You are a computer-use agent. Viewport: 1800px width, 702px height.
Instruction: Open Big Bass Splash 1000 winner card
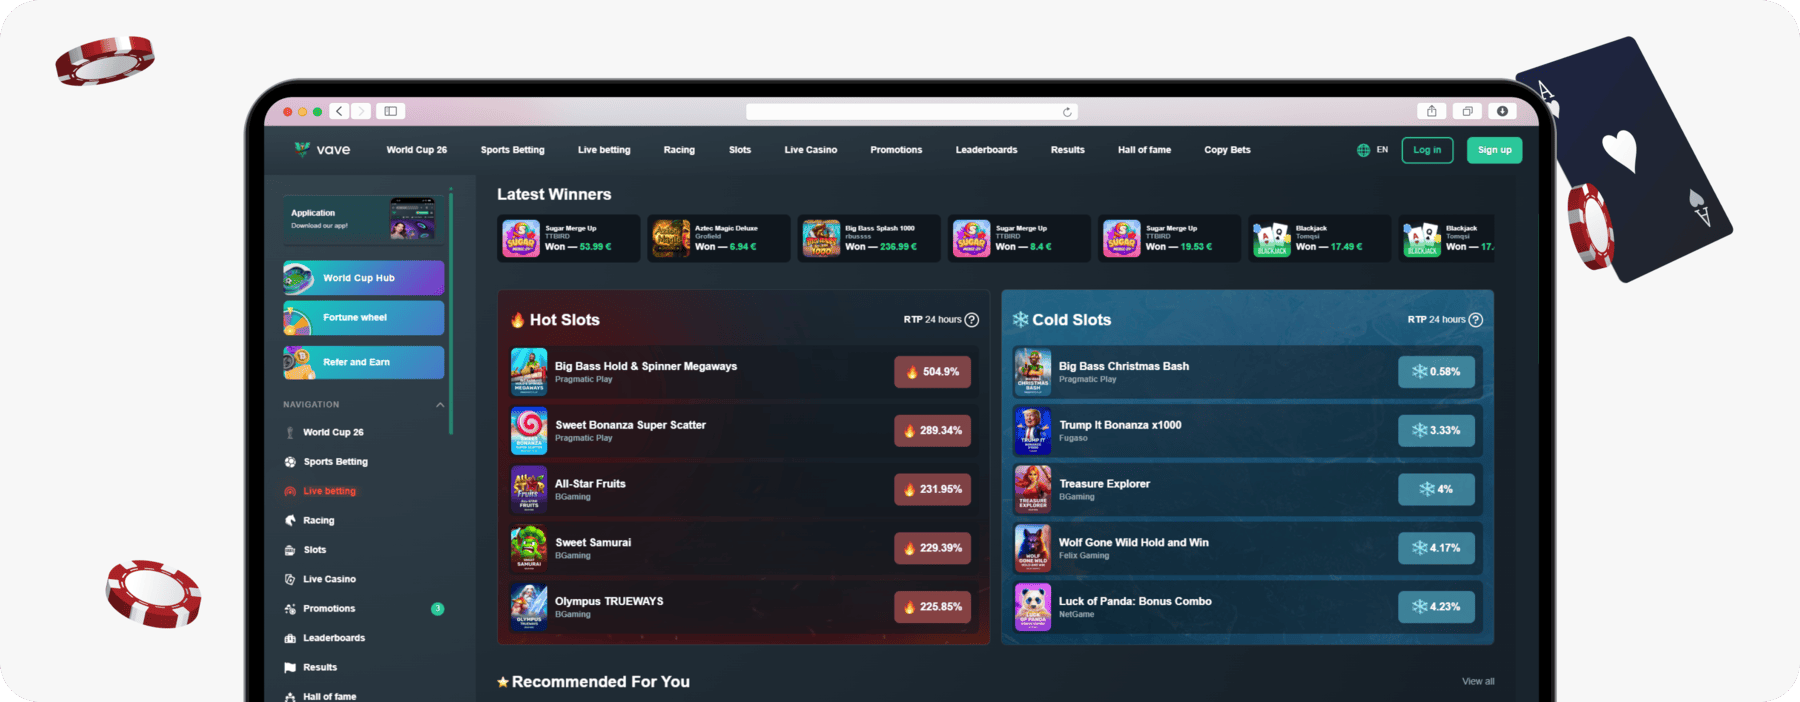pos(868,239)
